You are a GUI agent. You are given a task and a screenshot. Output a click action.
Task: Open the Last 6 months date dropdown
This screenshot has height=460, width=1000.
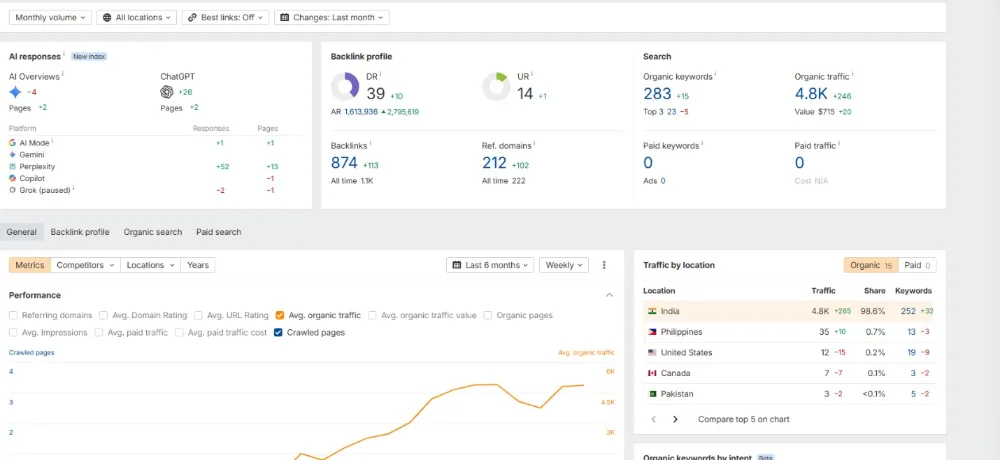pyautogui.click(x=490, y=265)
